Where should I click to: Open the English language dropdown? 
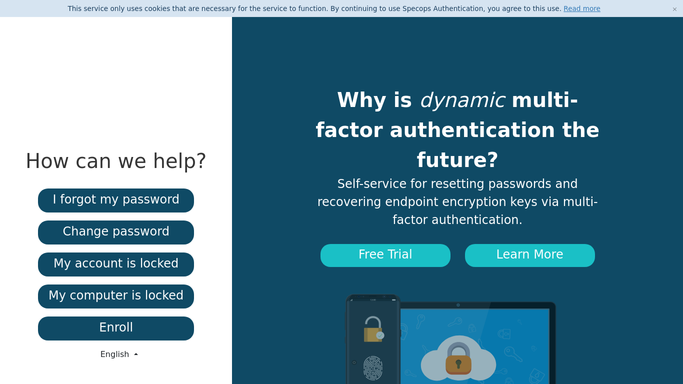coord(119,354)
